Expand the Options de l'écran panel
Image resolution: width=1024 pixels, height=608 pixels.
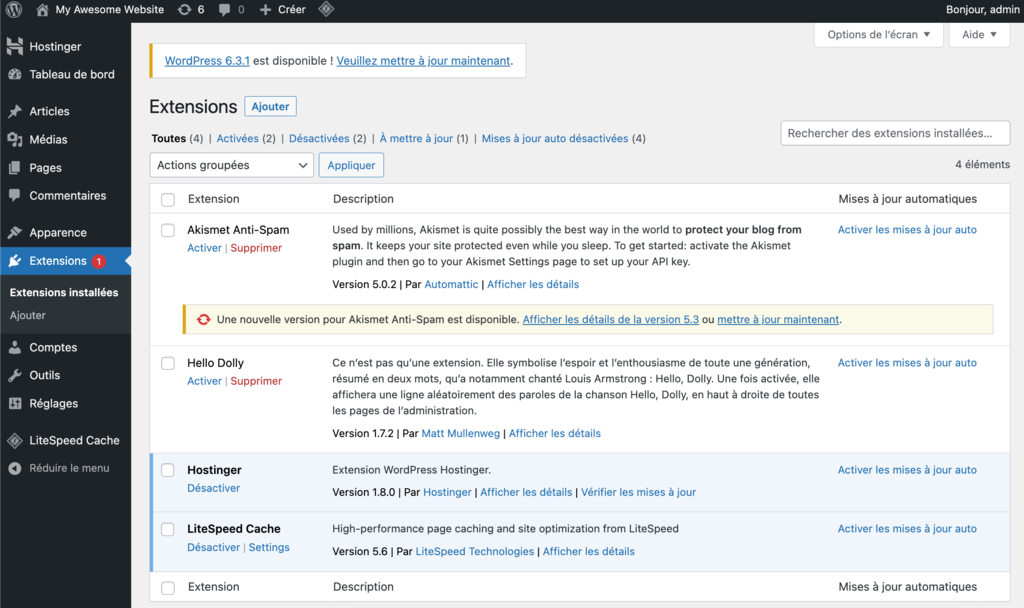point(878,34)
